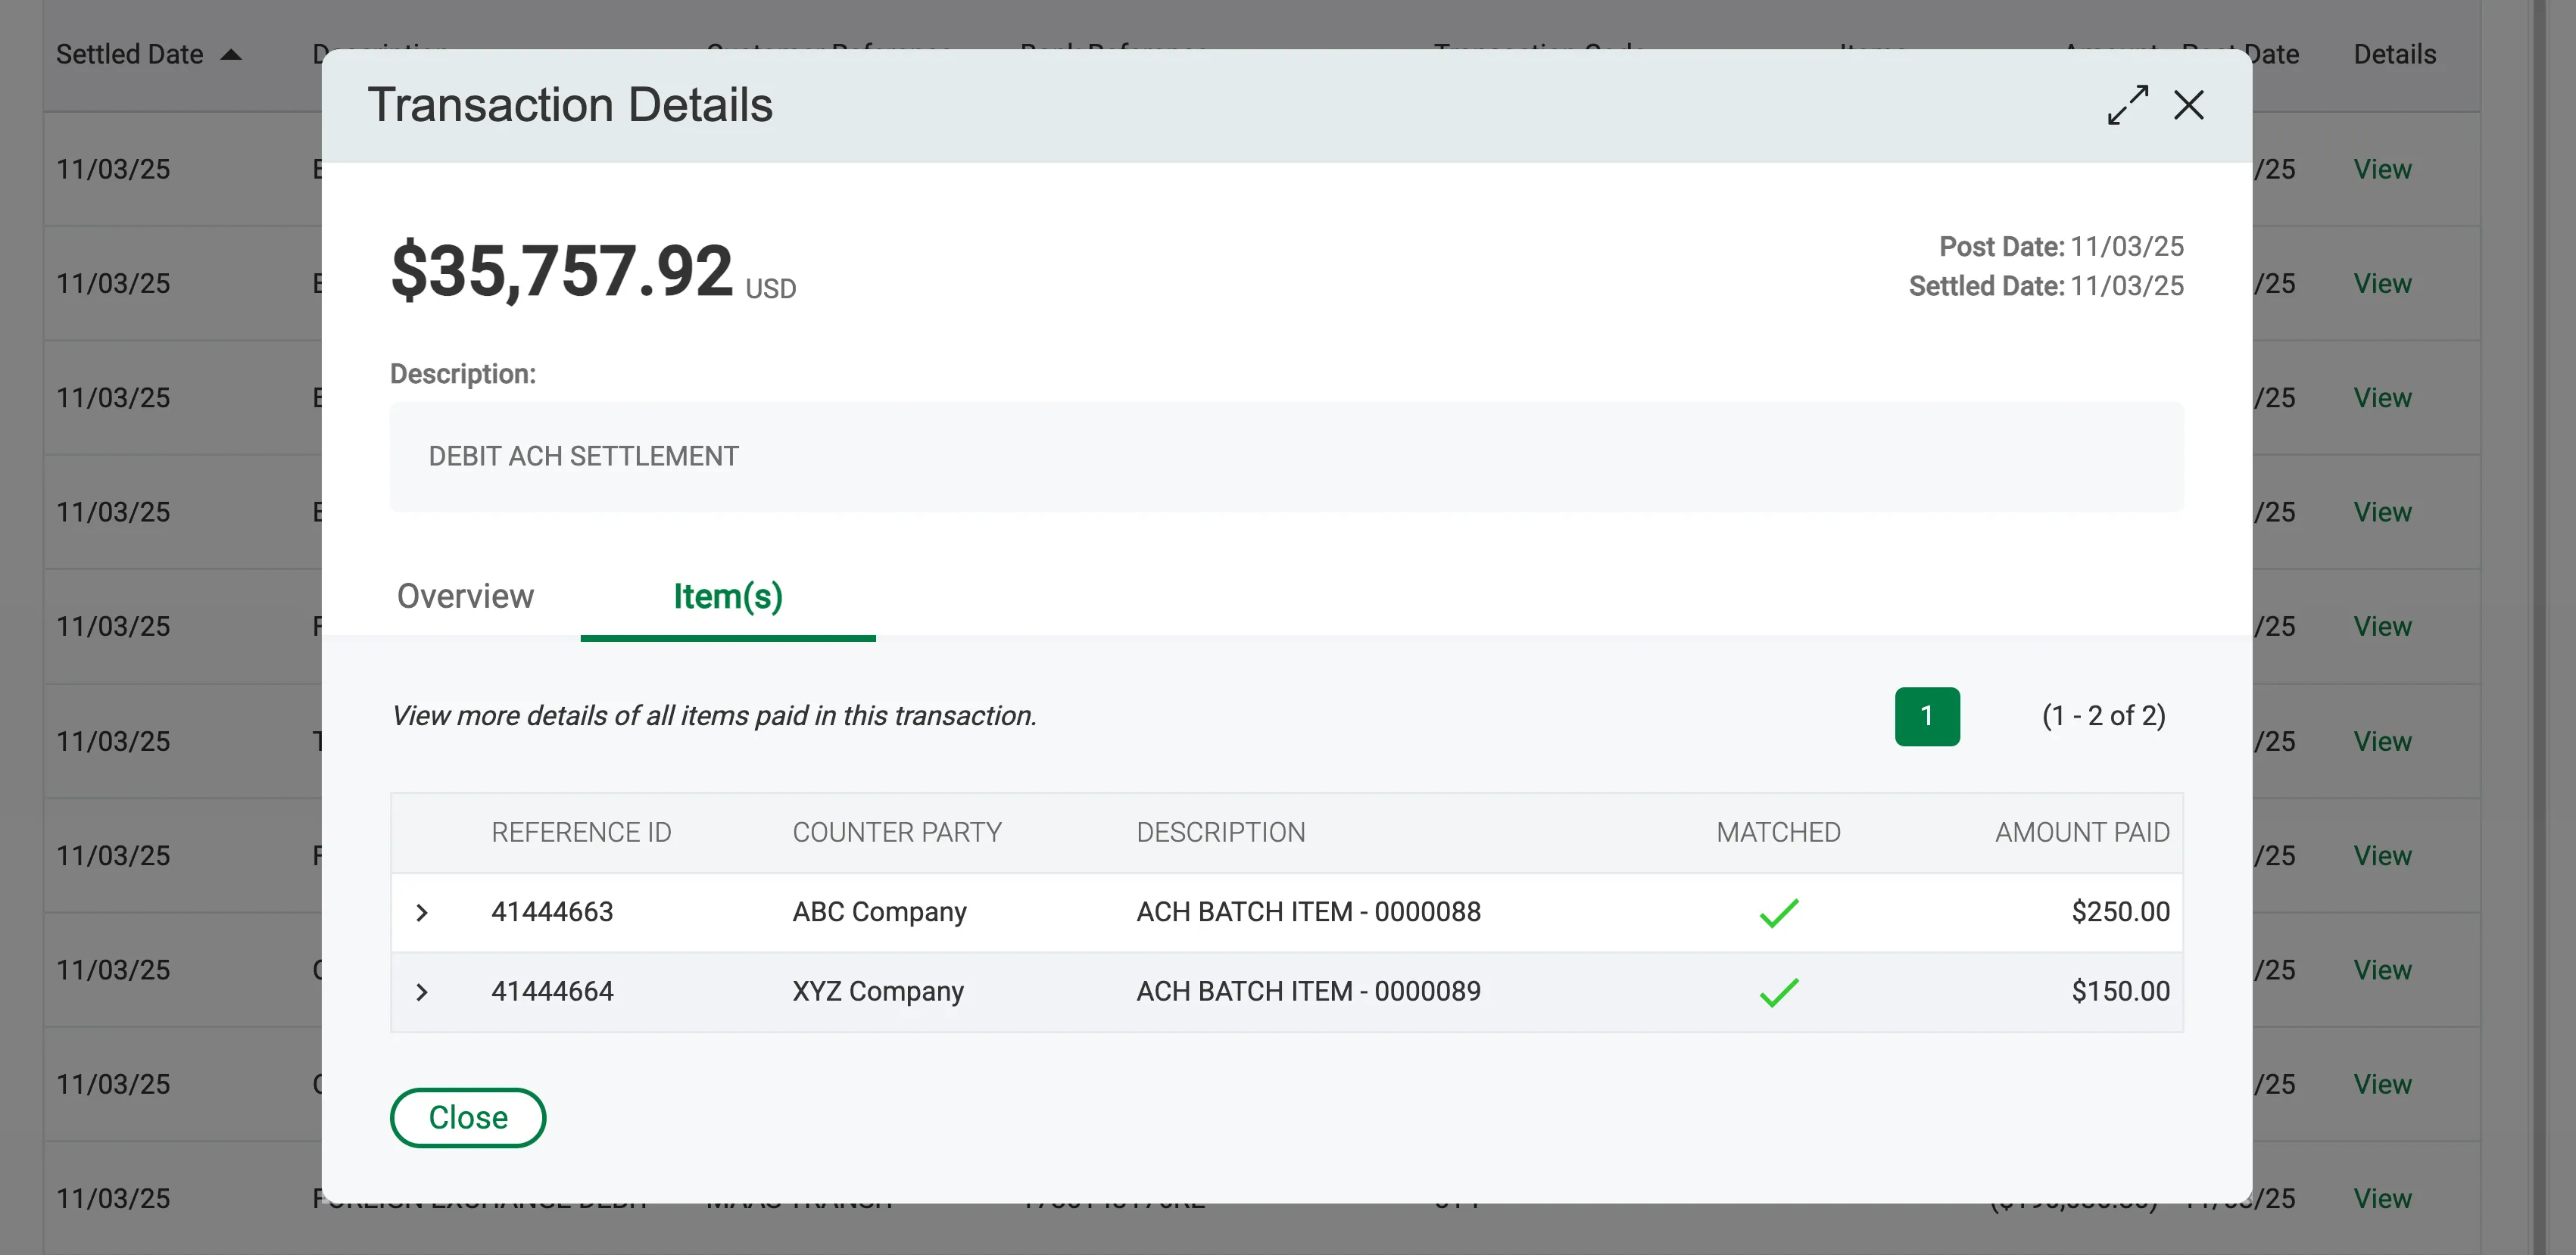Click the AMOUNT PAID column header

tap(2082, 832)
